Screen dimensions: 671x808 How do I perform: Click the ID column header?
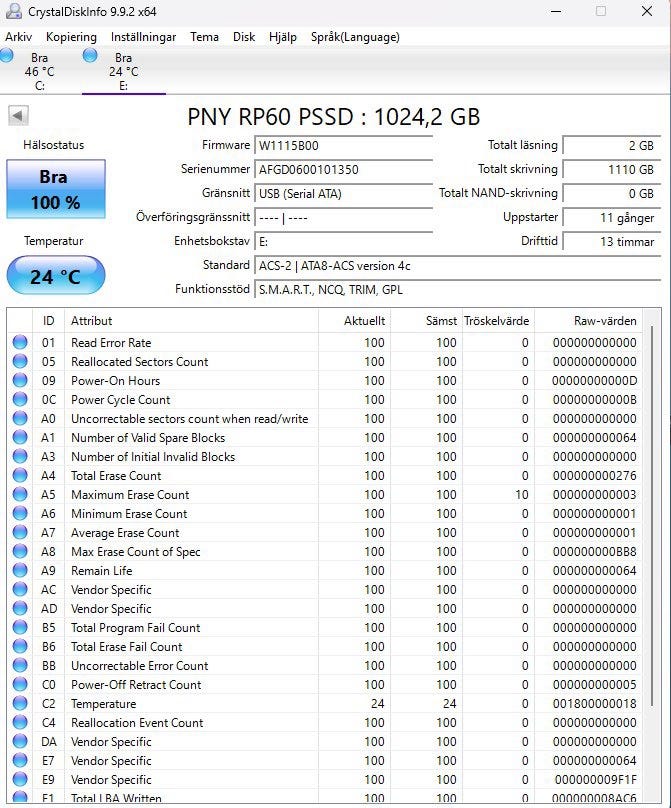click(x=48, y=321)
